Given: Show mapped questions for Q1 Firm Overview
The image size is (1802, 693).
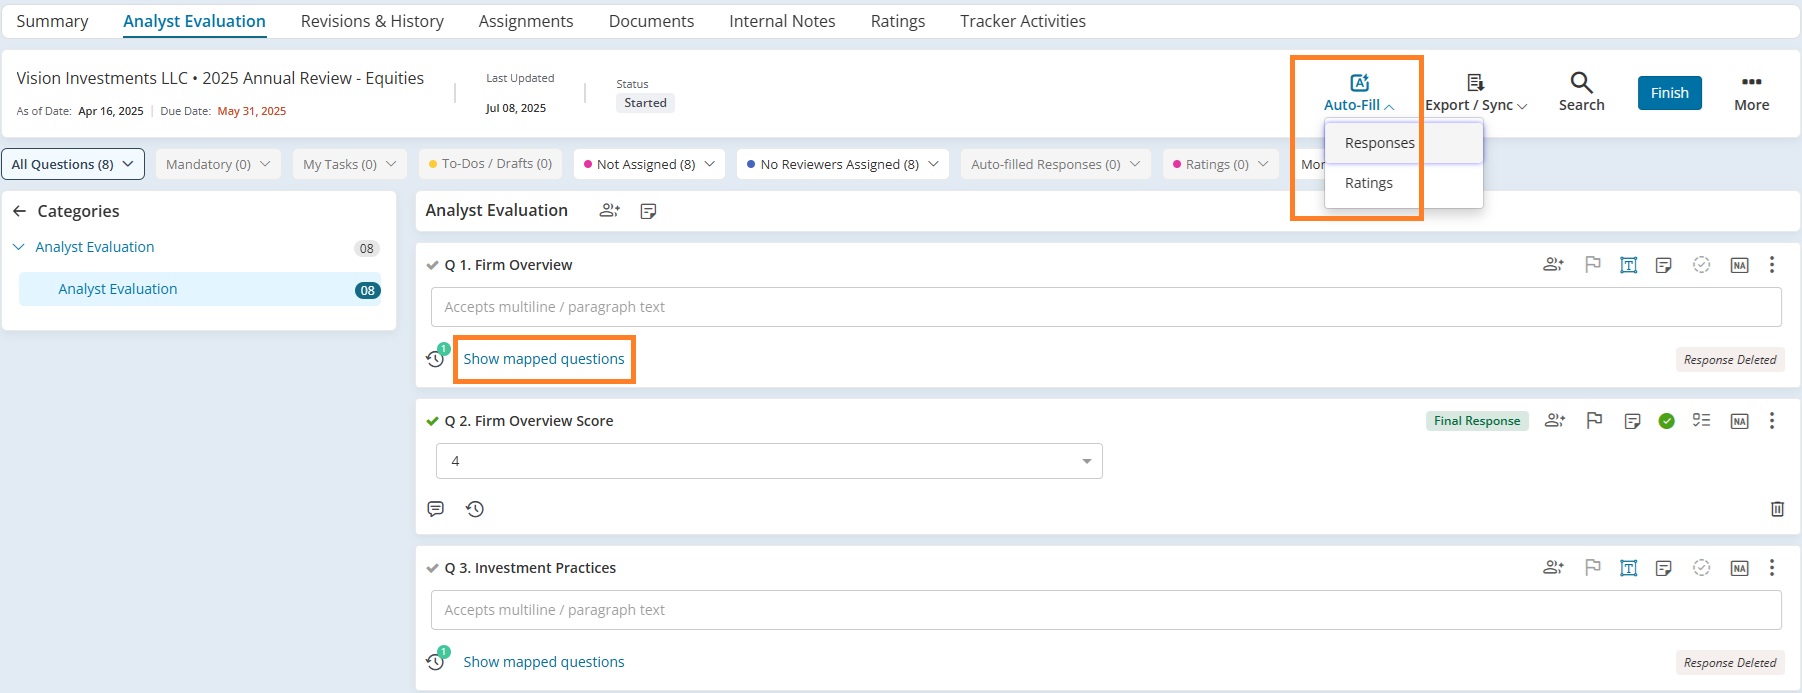Looking at the screenshot, I should 544,359.
